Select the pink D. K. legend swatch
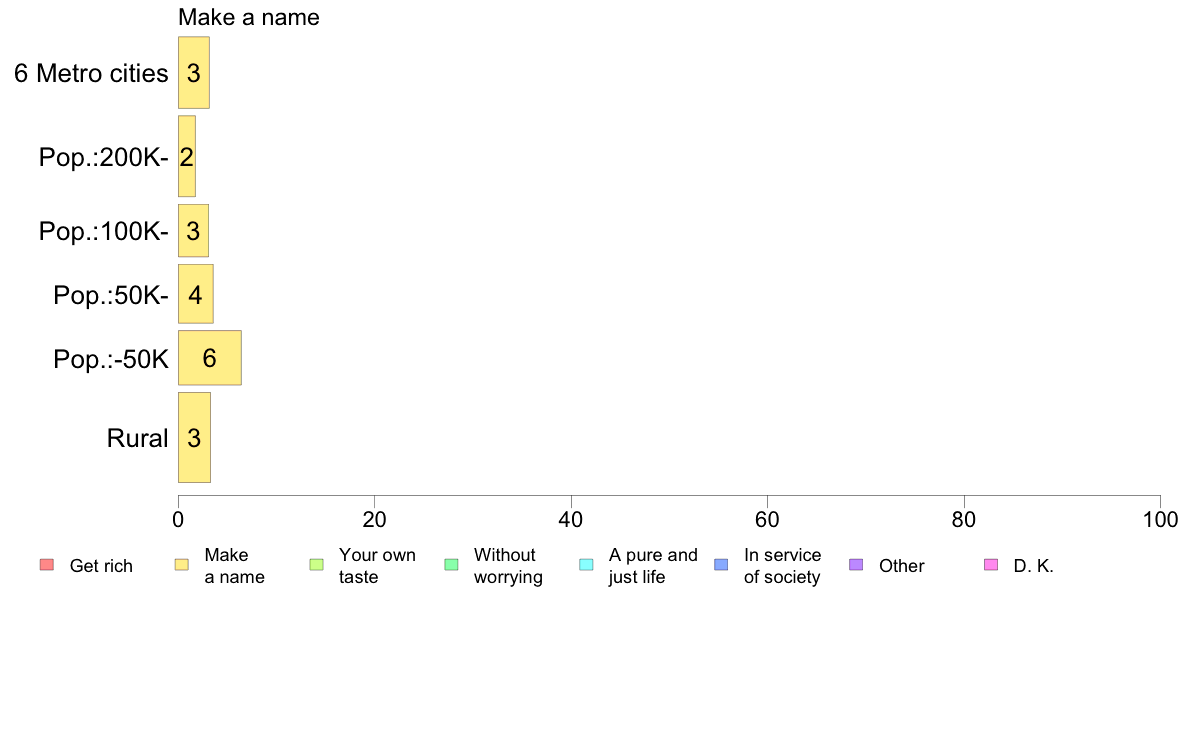Image resolution: width=1188 pixels, height=736 pixels. 991,565
